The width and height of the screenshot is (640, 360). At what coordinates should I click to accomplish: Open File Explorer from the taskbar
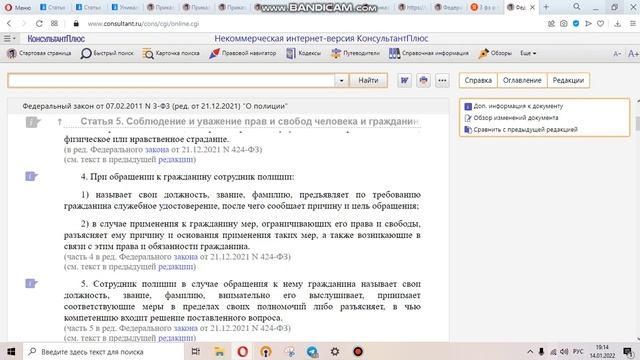coord(219,351)
